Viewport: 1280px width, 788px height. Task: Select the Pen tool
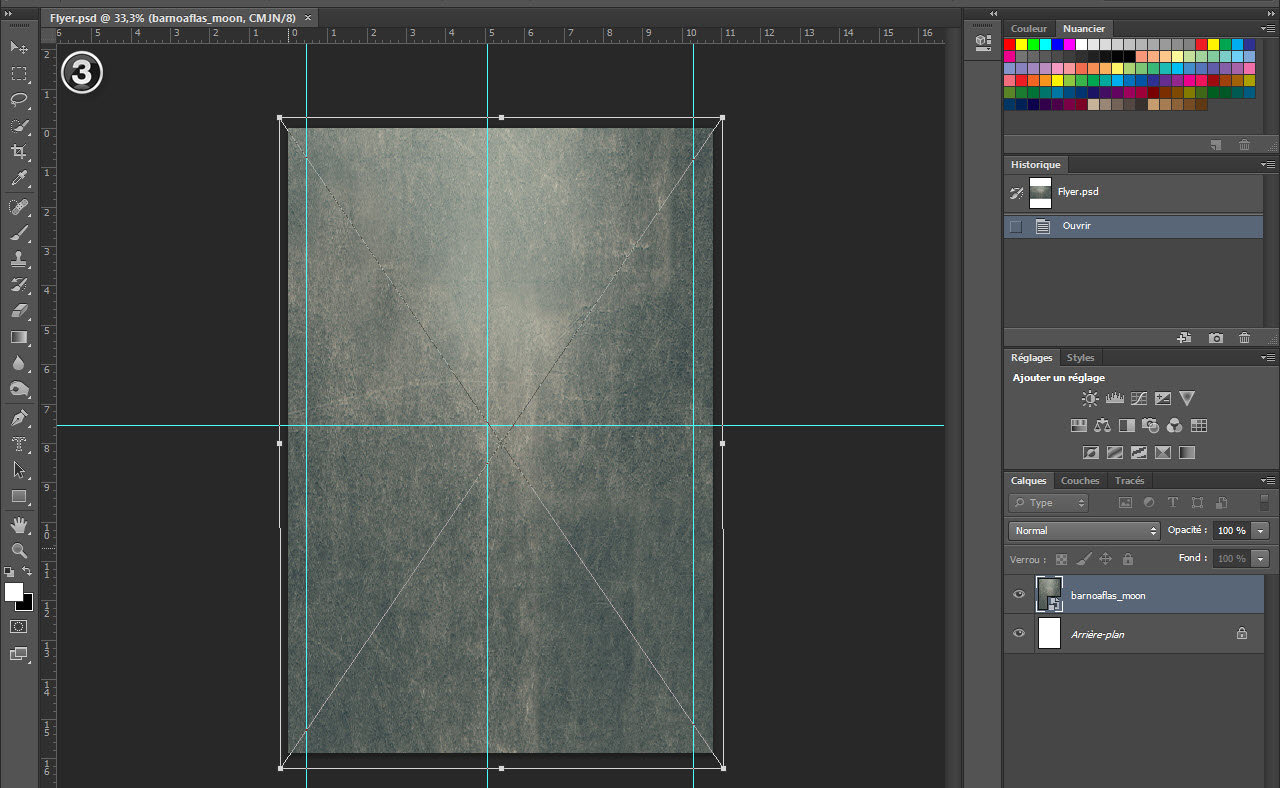point(19,417)
